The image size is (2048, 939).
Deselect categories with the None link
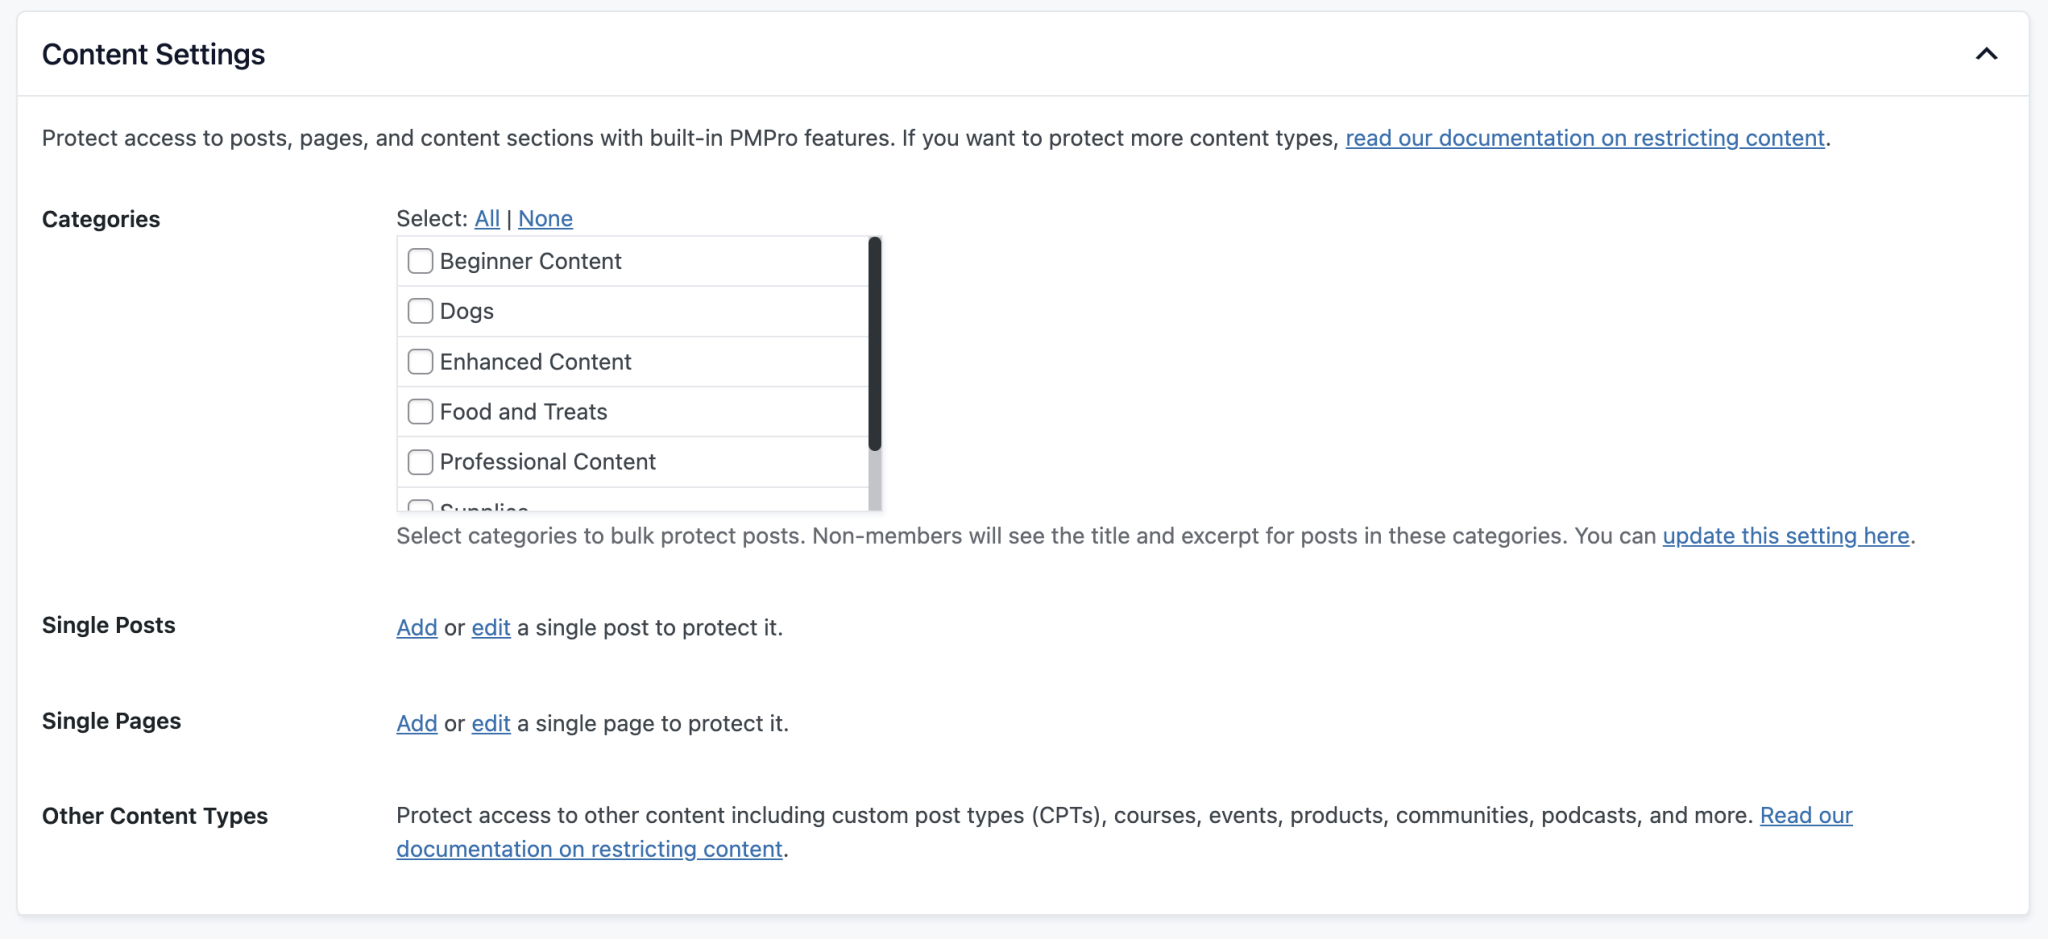point(545,218)
